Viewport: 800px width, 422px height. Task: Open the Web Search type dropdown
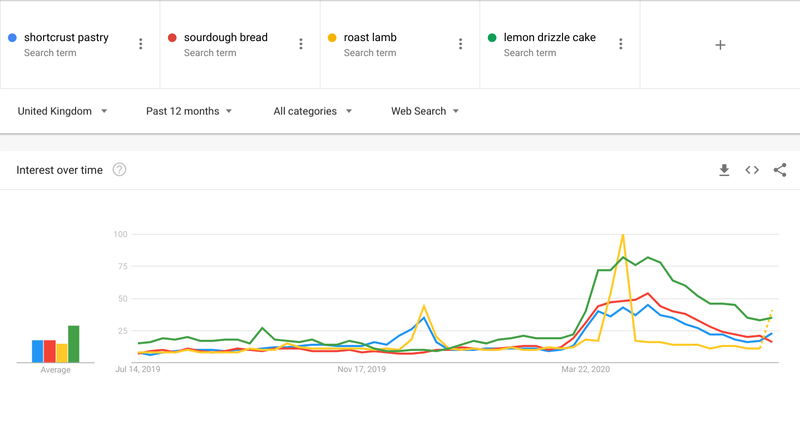[424, 111]
